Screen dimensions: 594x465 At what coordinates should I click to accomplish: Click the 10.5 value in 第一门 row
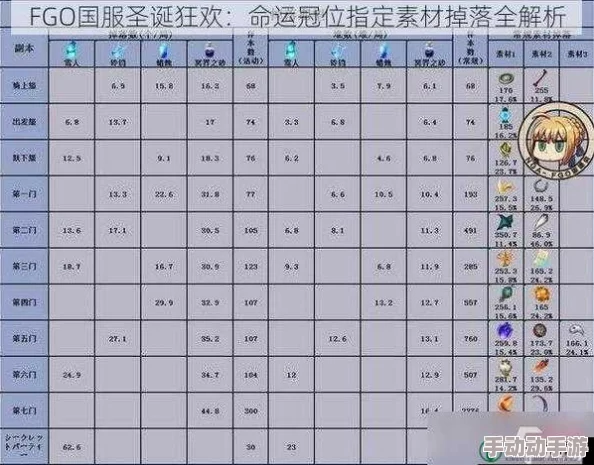pyautogui.click(x=384, y=194)
